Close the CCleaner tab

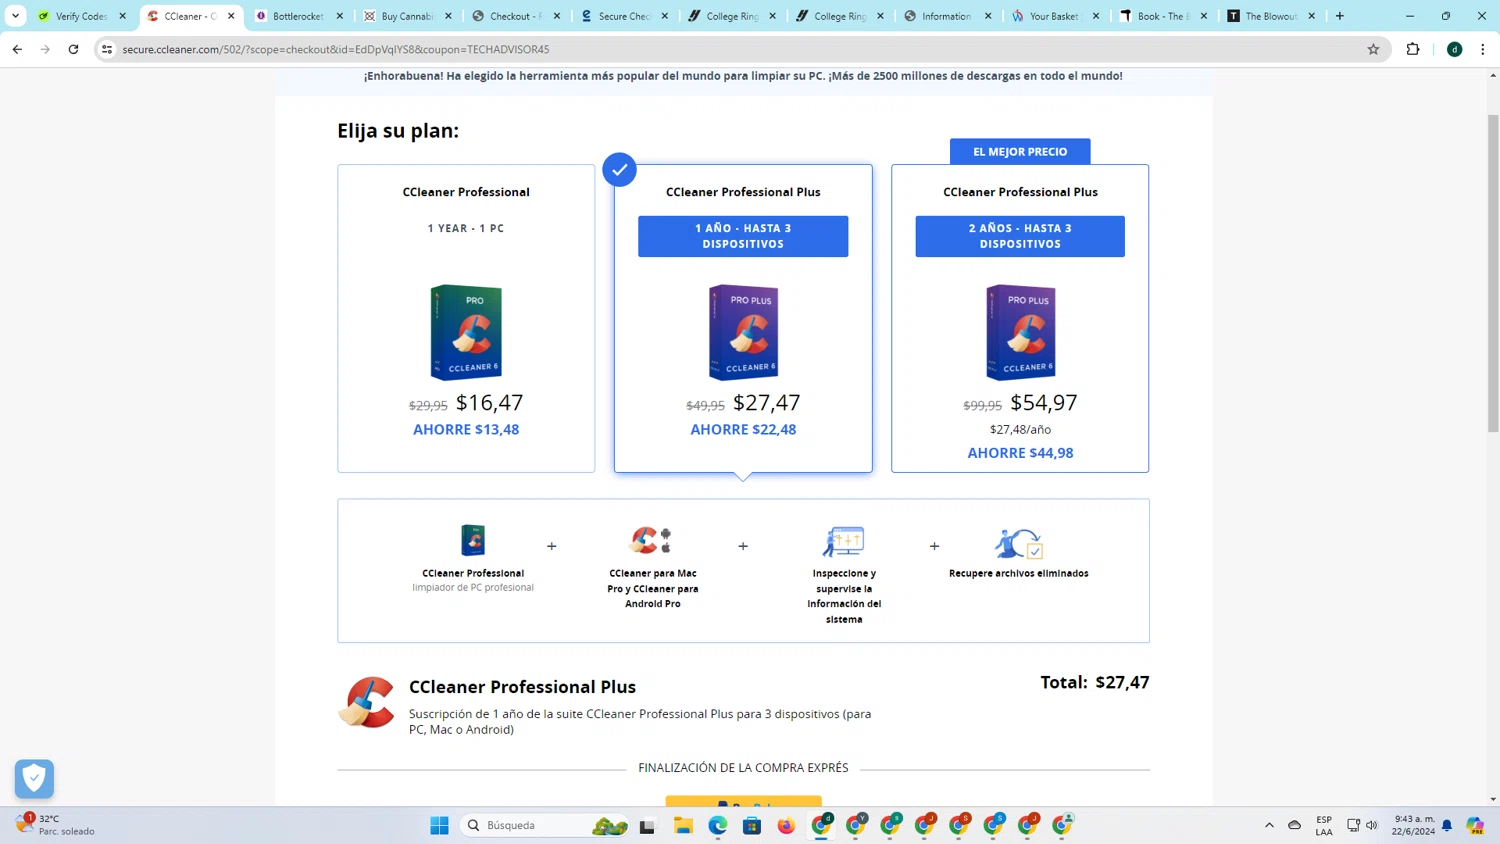[231, 16]
